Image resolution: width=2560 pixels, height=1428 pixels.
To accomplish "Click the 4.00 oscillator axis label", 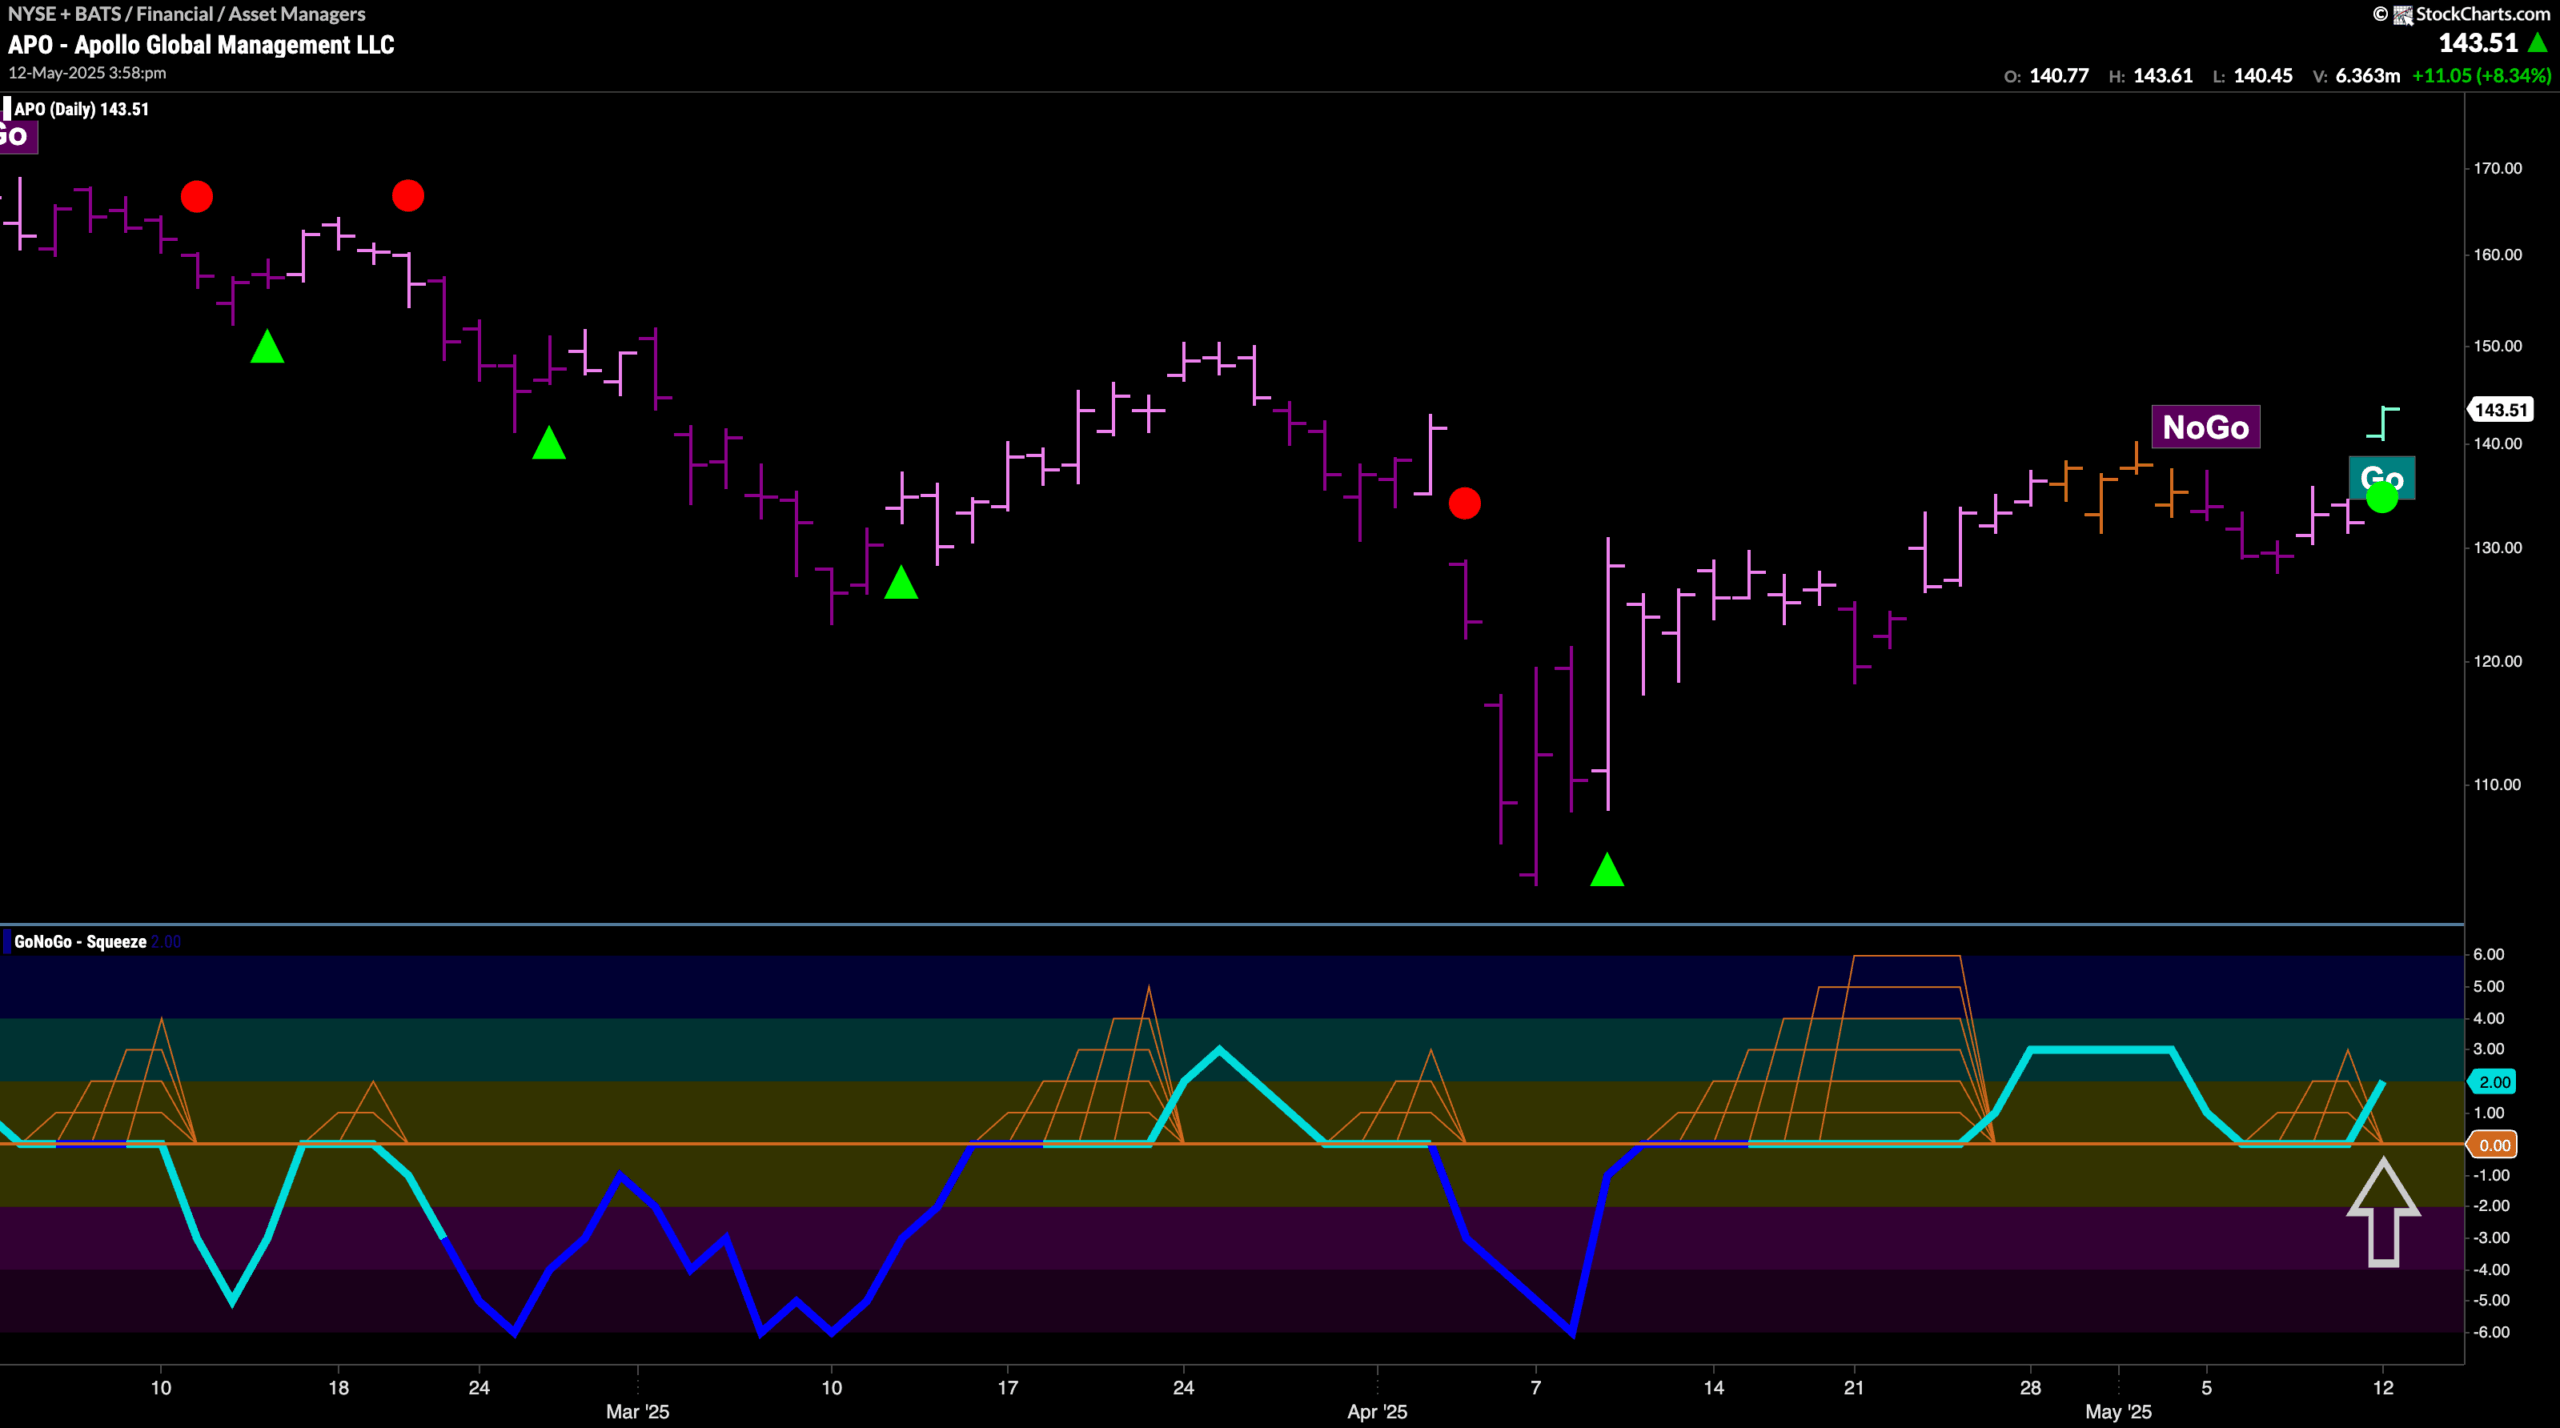I will (2489, 1018).
